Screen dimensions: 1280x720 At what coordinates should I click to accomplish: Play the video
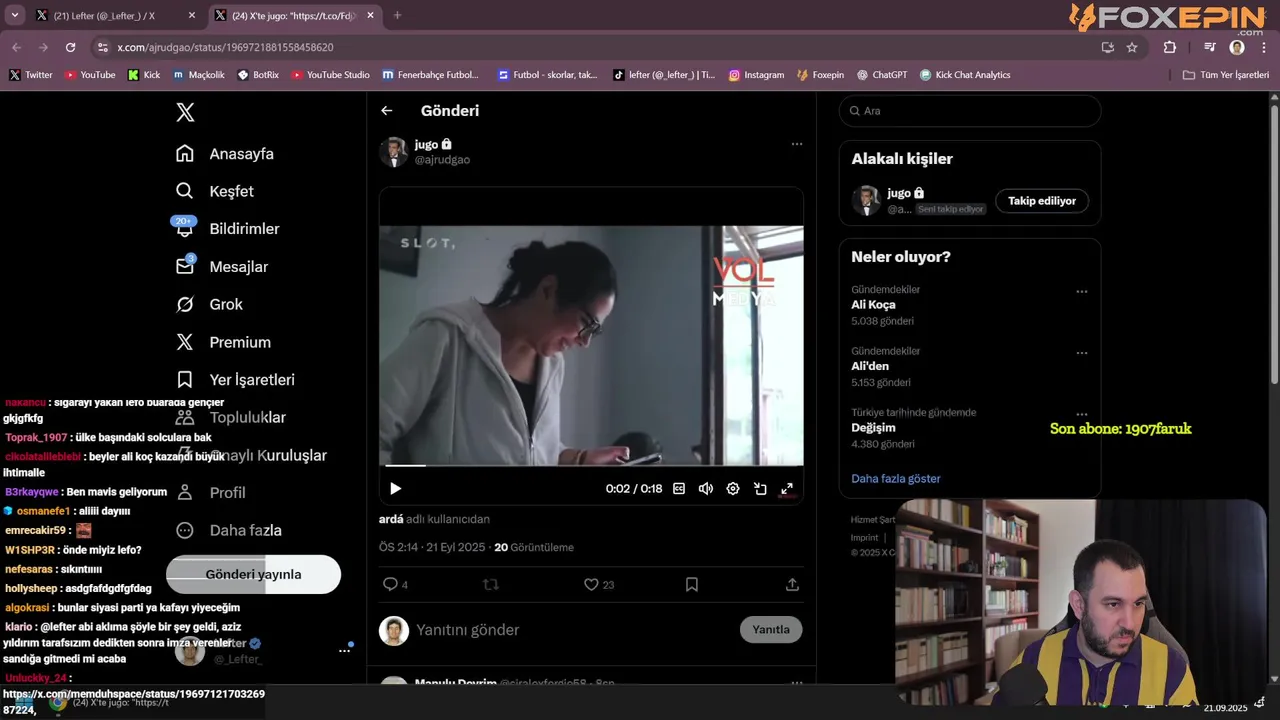[395, 489]
